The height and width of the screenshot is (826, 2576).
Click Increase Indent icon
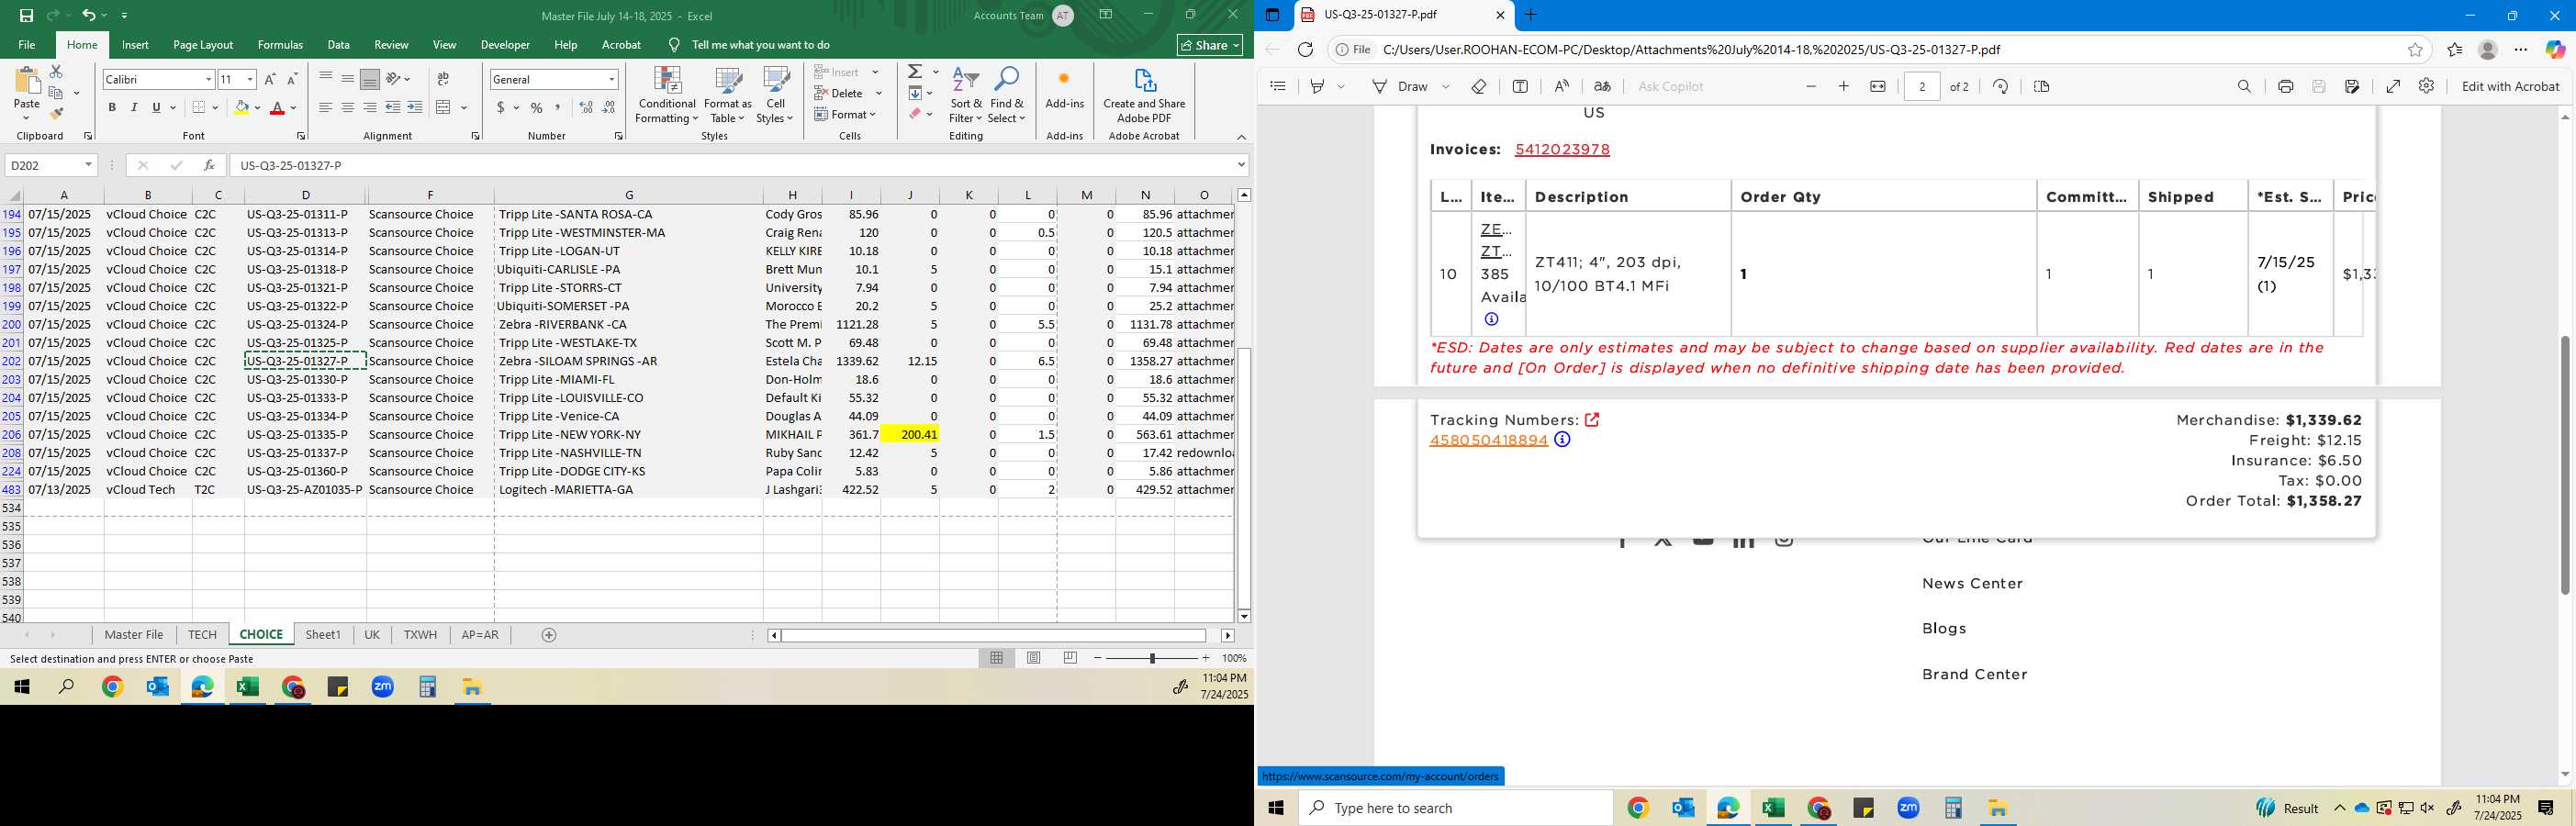415,108
